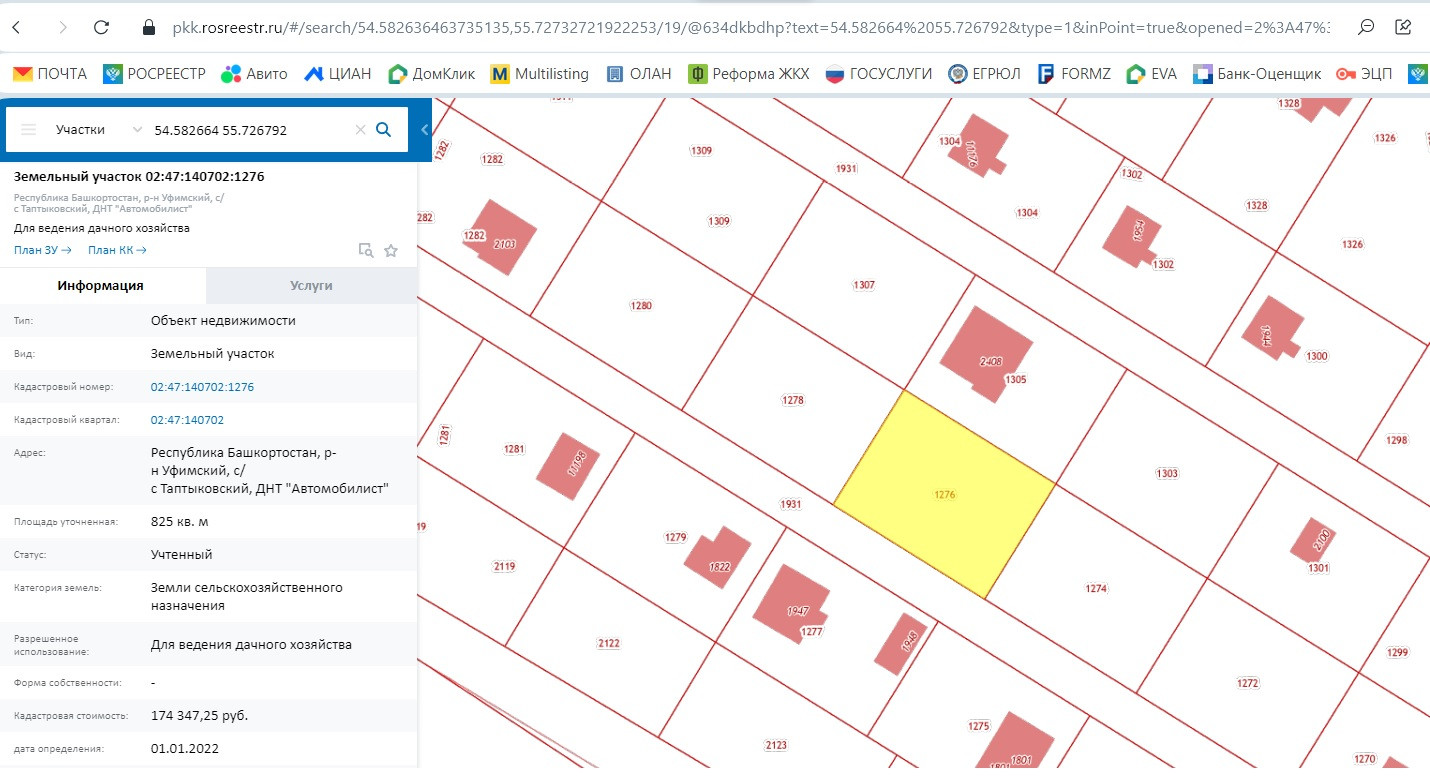This screenshot has width=1430, height=784.
Task: Click the page share icon in address bar
Action: pyautogui.click(x=1406, y=28)
